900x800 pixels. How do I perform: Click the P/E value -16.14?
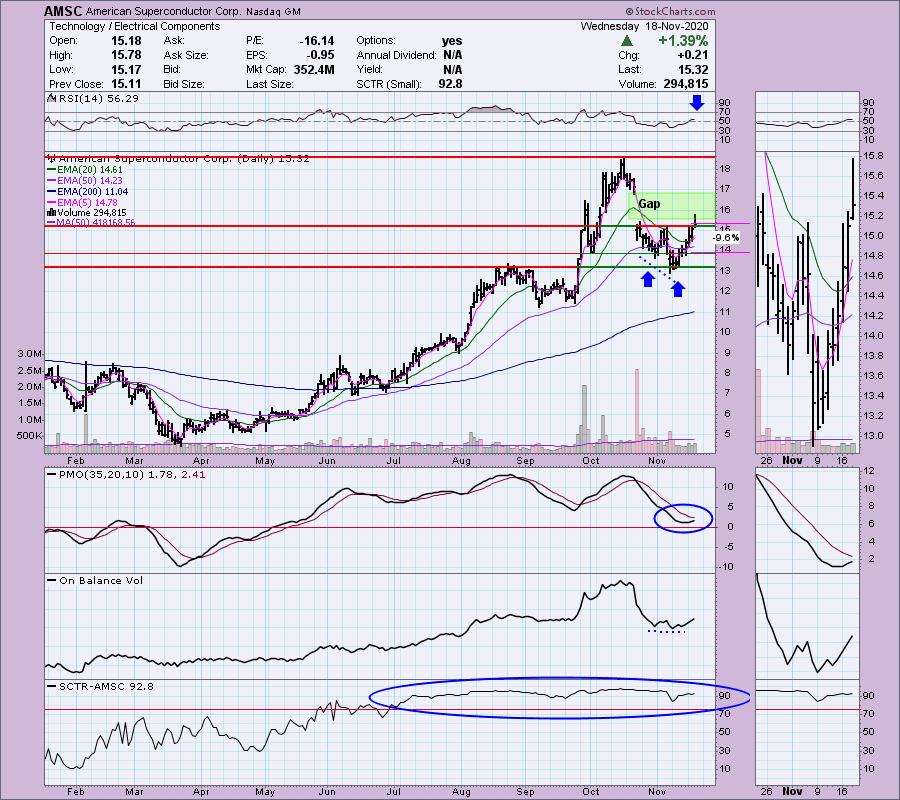tap(317, 41)
